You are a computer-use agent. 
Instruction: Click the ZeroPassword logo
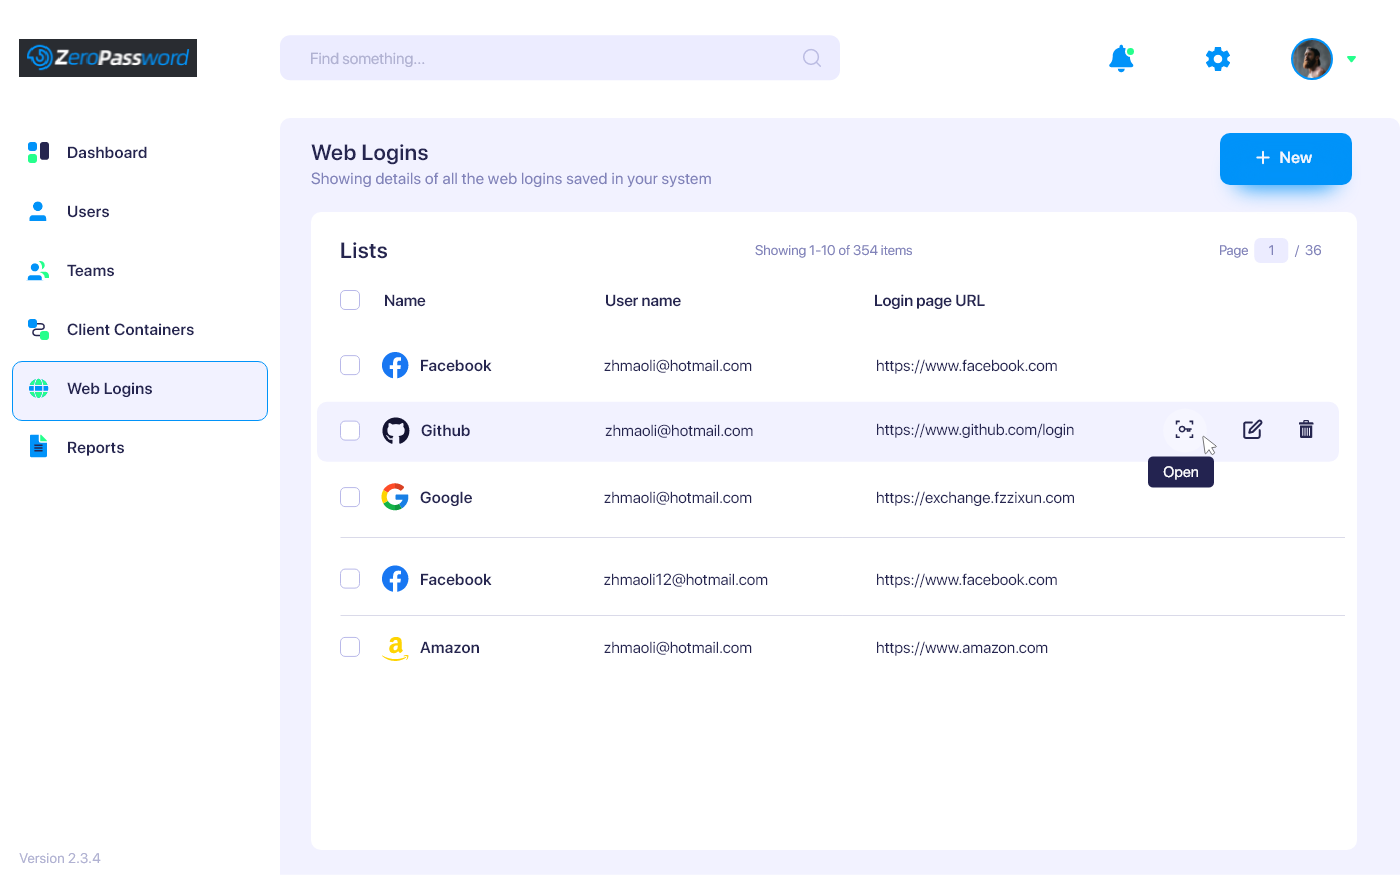108,58
